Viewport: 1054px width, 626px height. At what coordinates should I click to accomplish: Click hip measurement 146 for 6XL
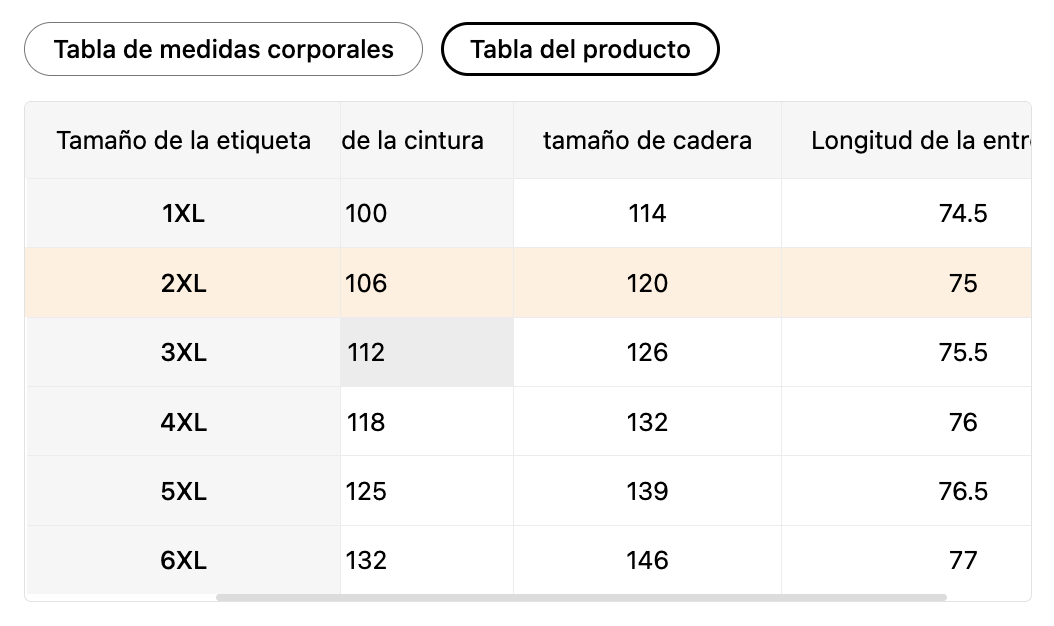(647, 560)
